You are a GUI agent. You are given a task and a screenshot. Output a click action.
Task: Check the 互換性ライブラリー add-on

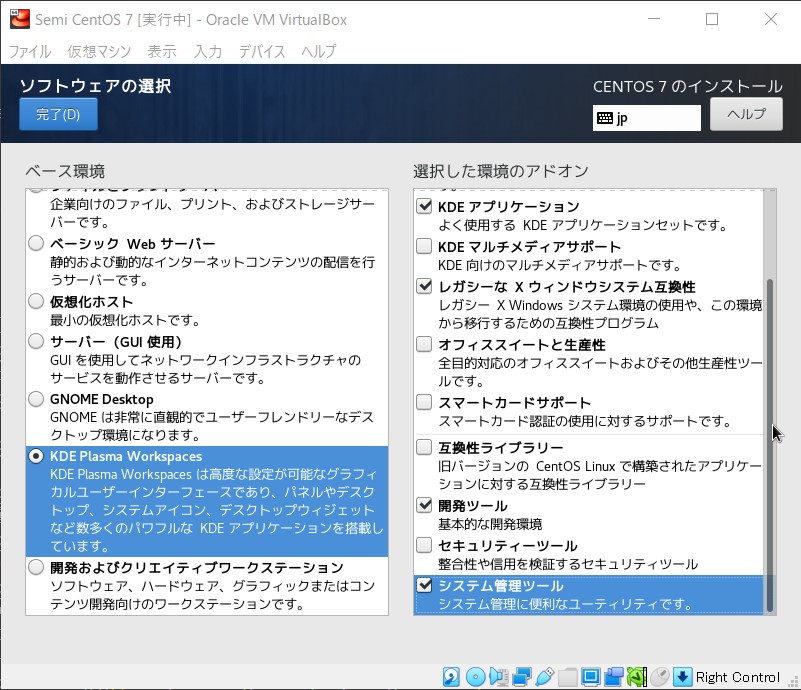(x=424, y=447)
